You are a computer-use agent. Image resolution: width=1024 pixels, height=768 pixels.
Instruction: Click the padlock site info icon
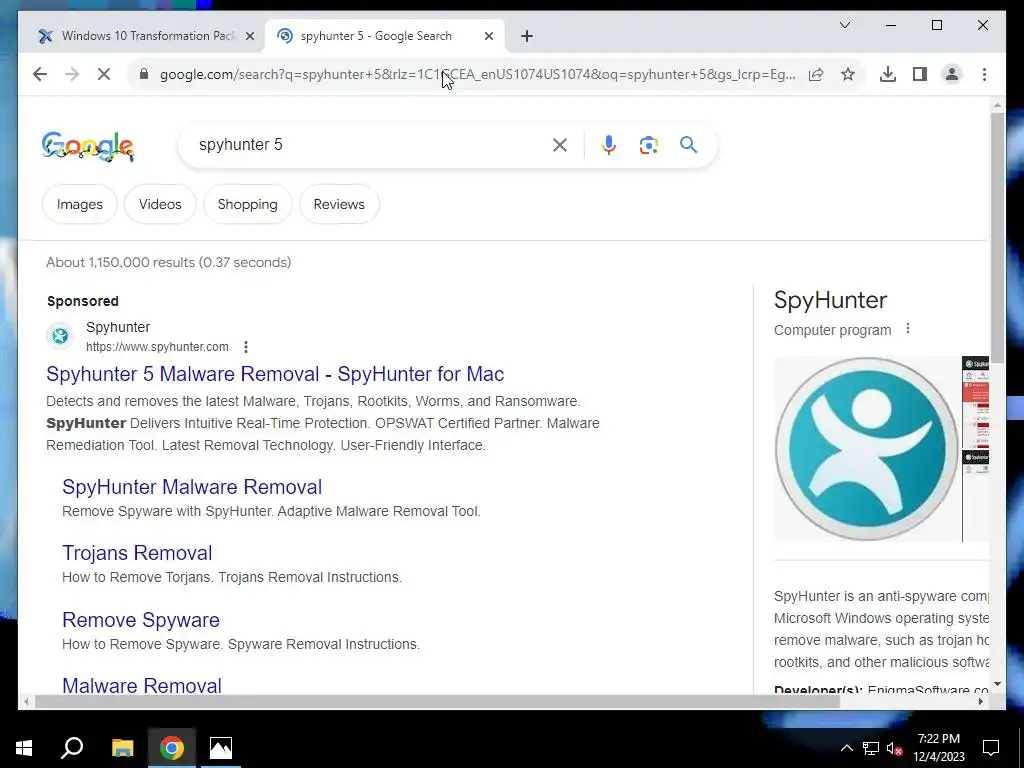tap(144, 74)
